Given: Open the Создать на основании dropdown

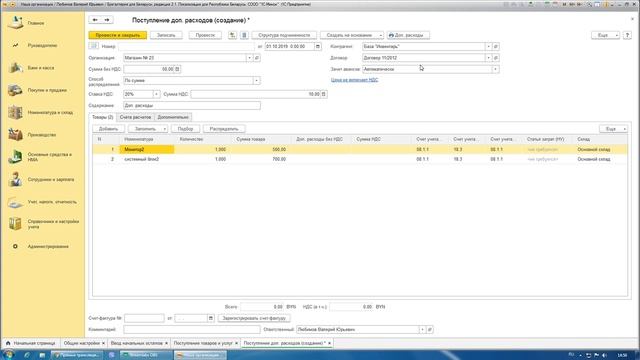Looking at the screenshot, I should click(352, 35).
